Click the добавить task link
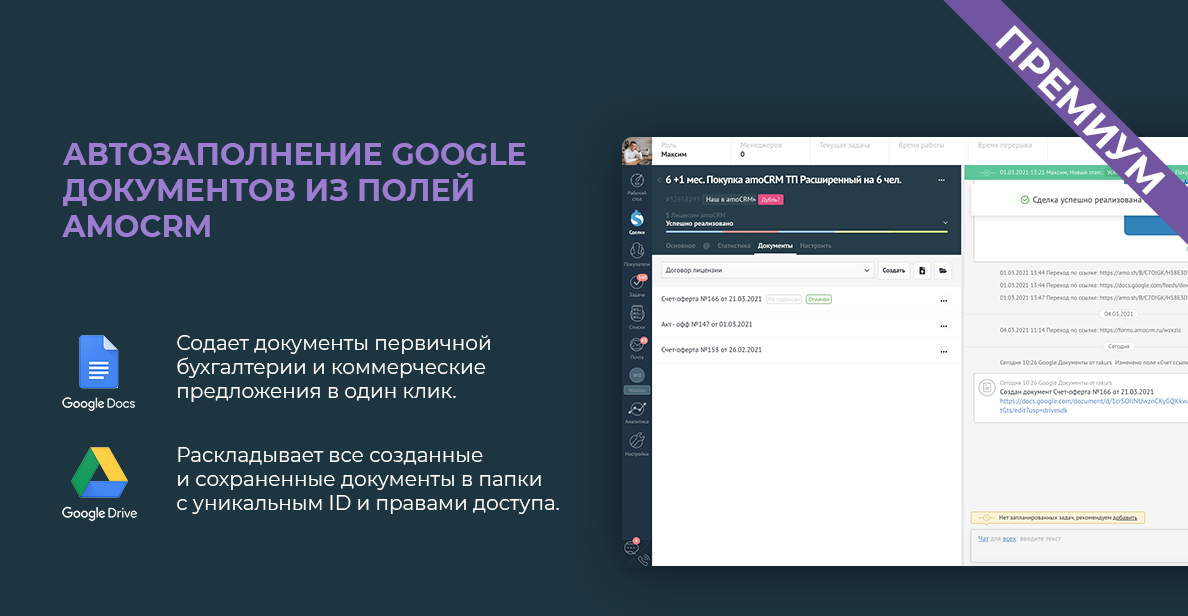Viewport: 1188px width, 616px height. tap(1124, 518)
